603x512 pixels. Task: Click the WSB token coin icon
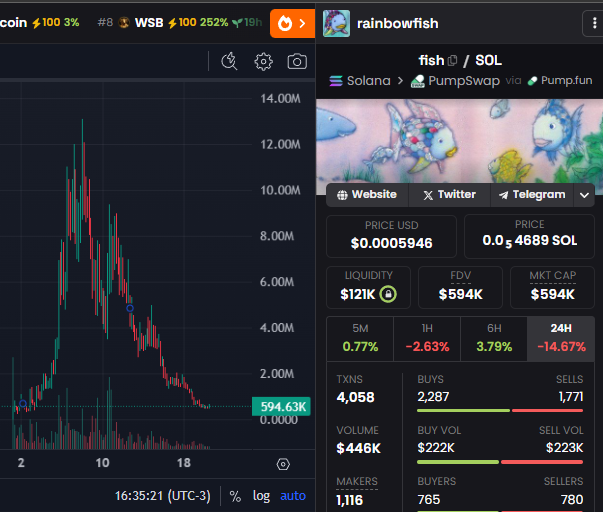point(124,23)
